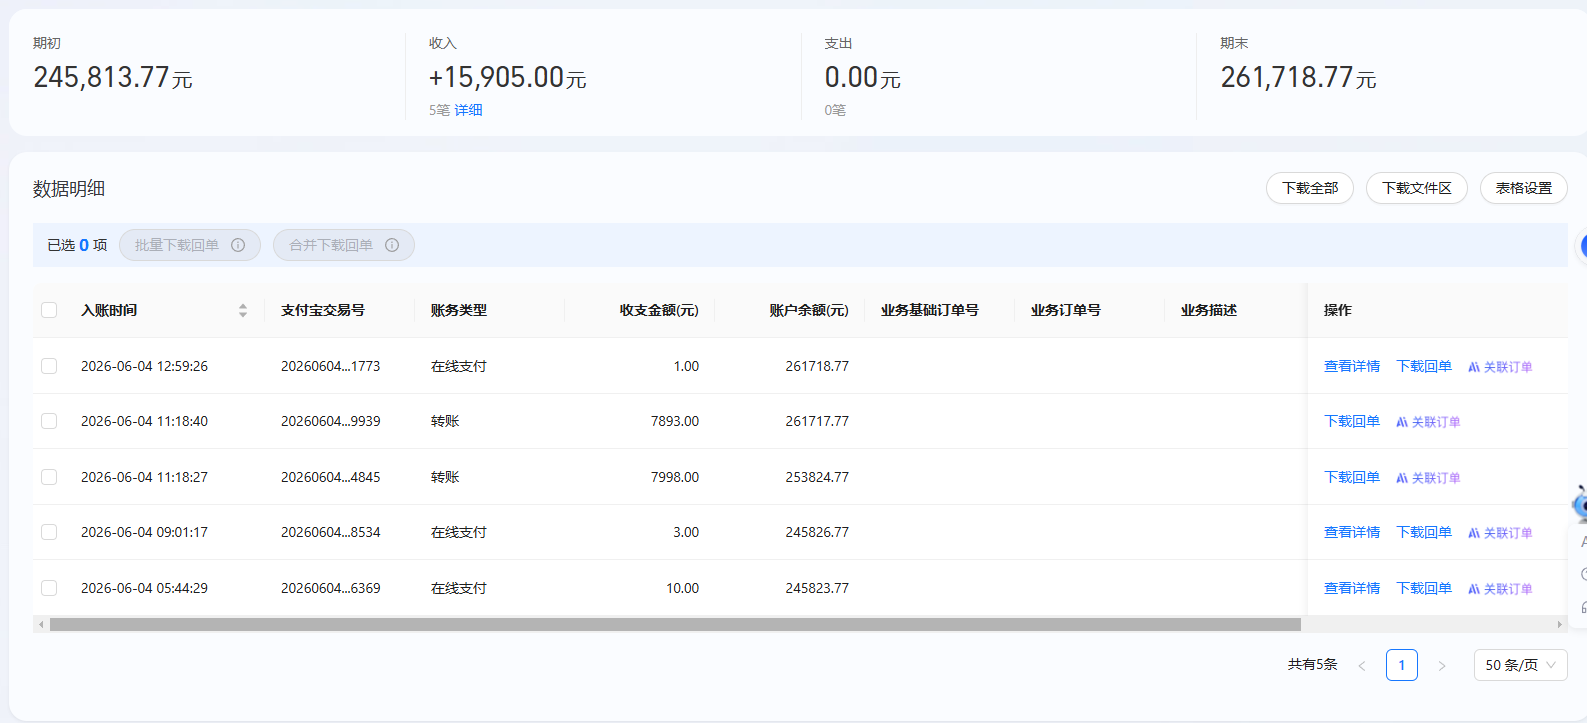Screen dimensions: 1587x723
Task: Click the 共有5条 total count text
Action: pos(1312,664)
